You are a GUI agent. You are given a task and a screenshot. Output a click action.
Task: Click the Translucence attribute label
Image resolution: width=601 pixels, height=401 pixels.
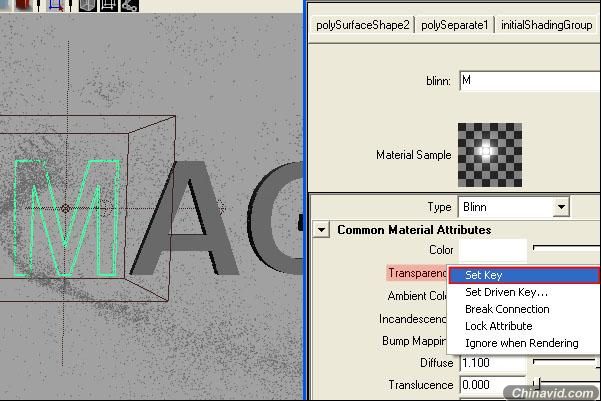(x=421, y=385)
